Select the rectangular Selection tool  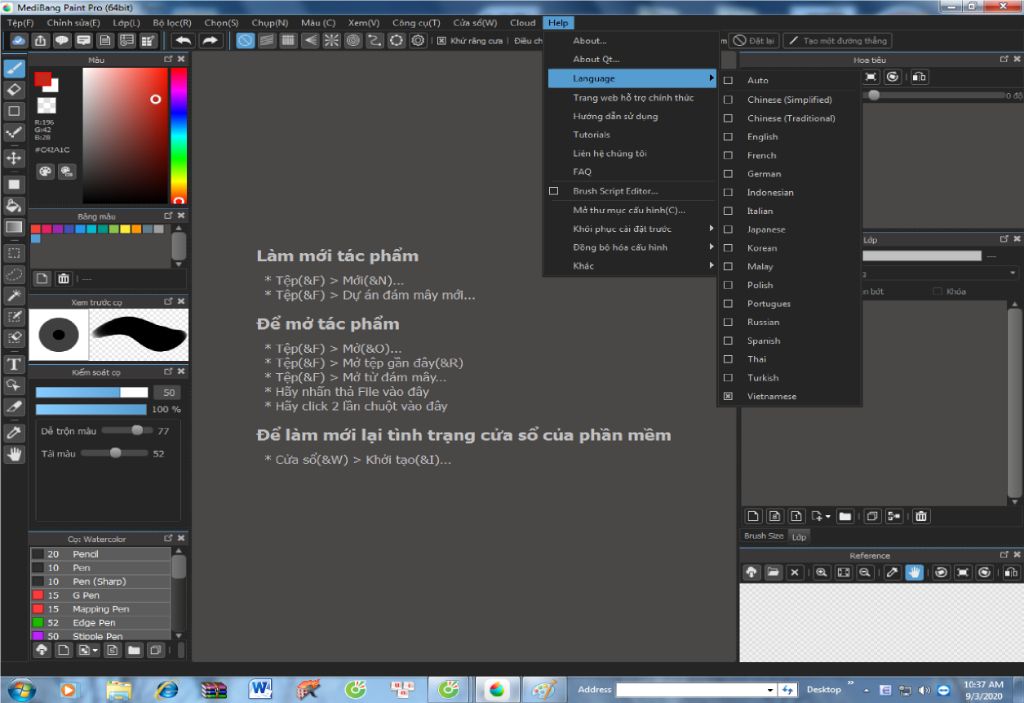click(x=14, y=253)
